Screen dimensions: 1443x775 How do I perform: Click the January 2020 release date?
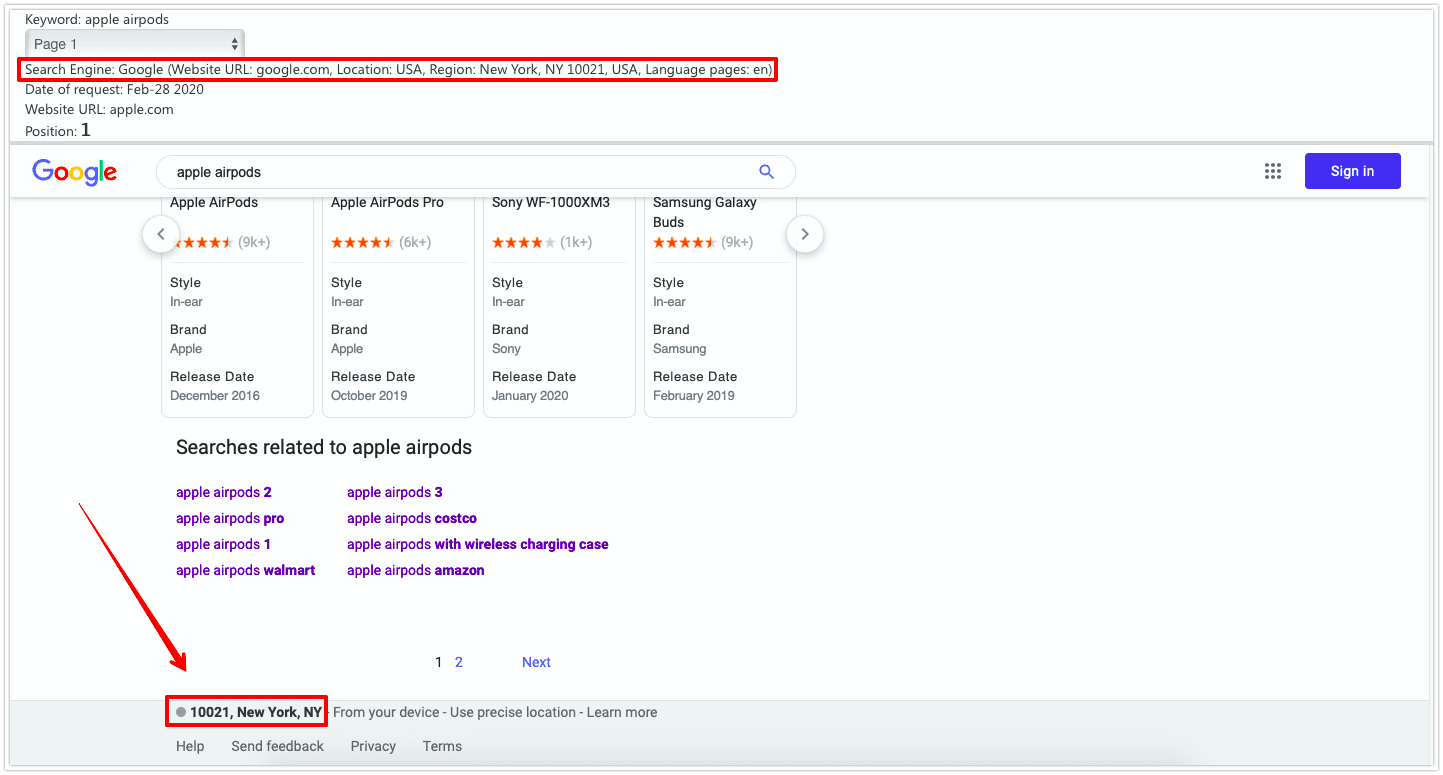click(530, 395)
